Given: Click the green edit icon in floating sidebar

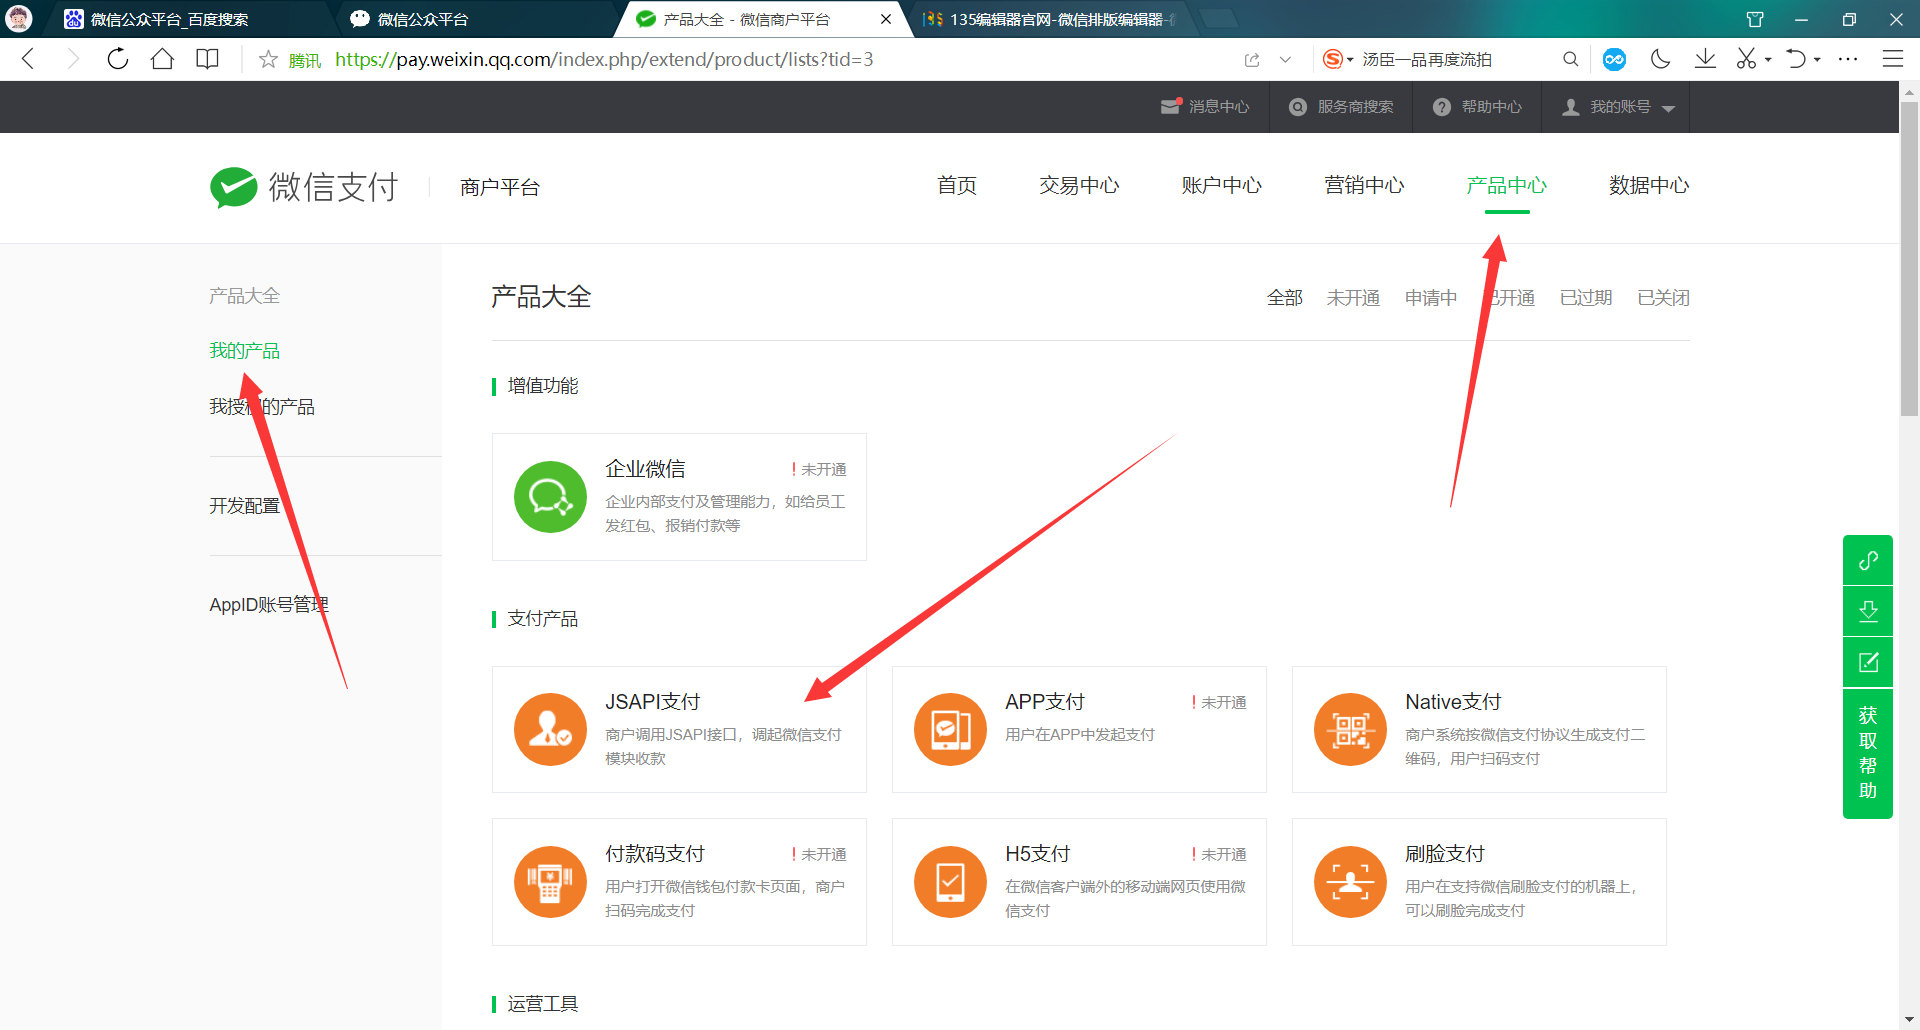Looking at the screenshot, I should 1868,662.
